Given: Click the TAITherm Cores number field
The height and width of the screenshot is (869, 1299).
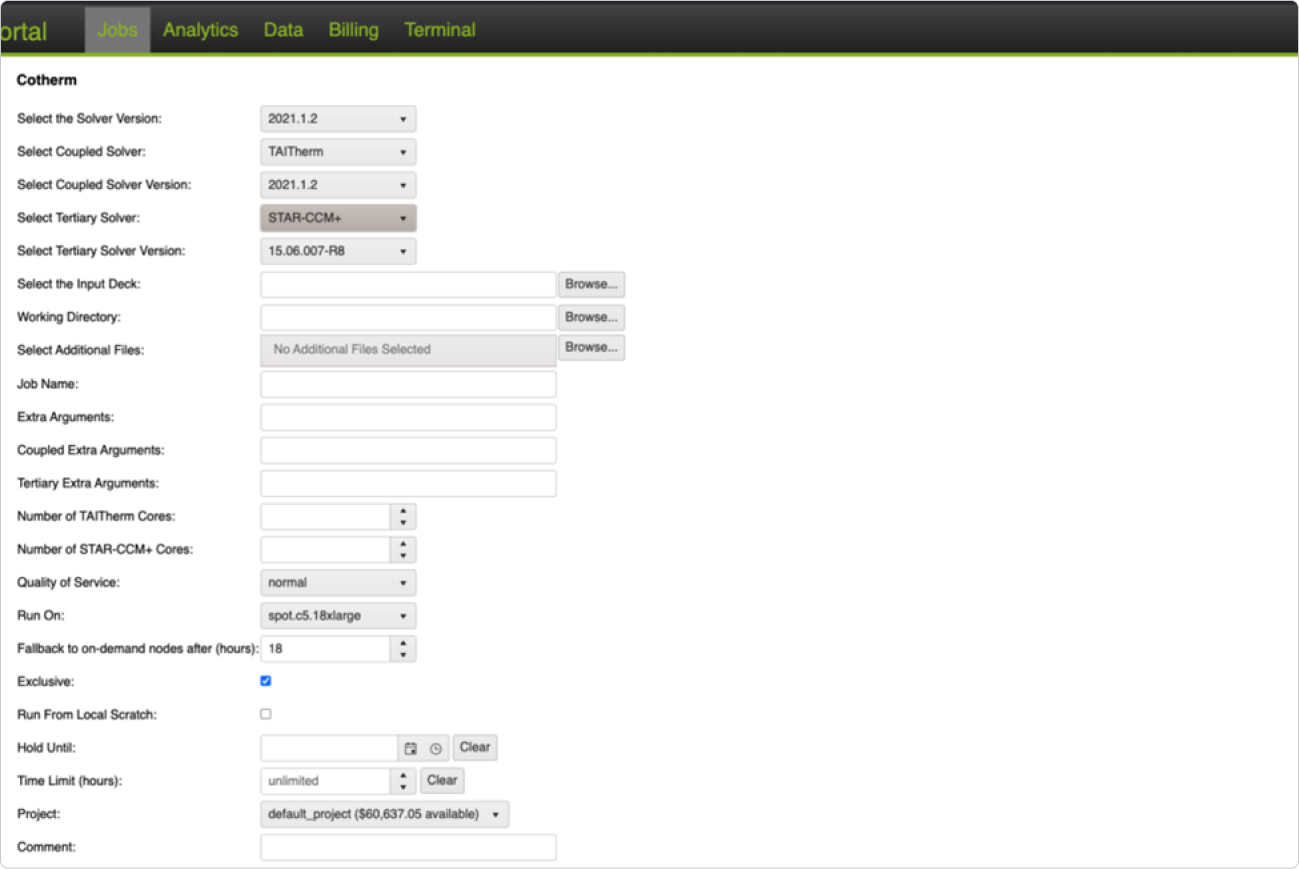Looking at the screenshot, I should pyautogui.click(x=325, y=517).
